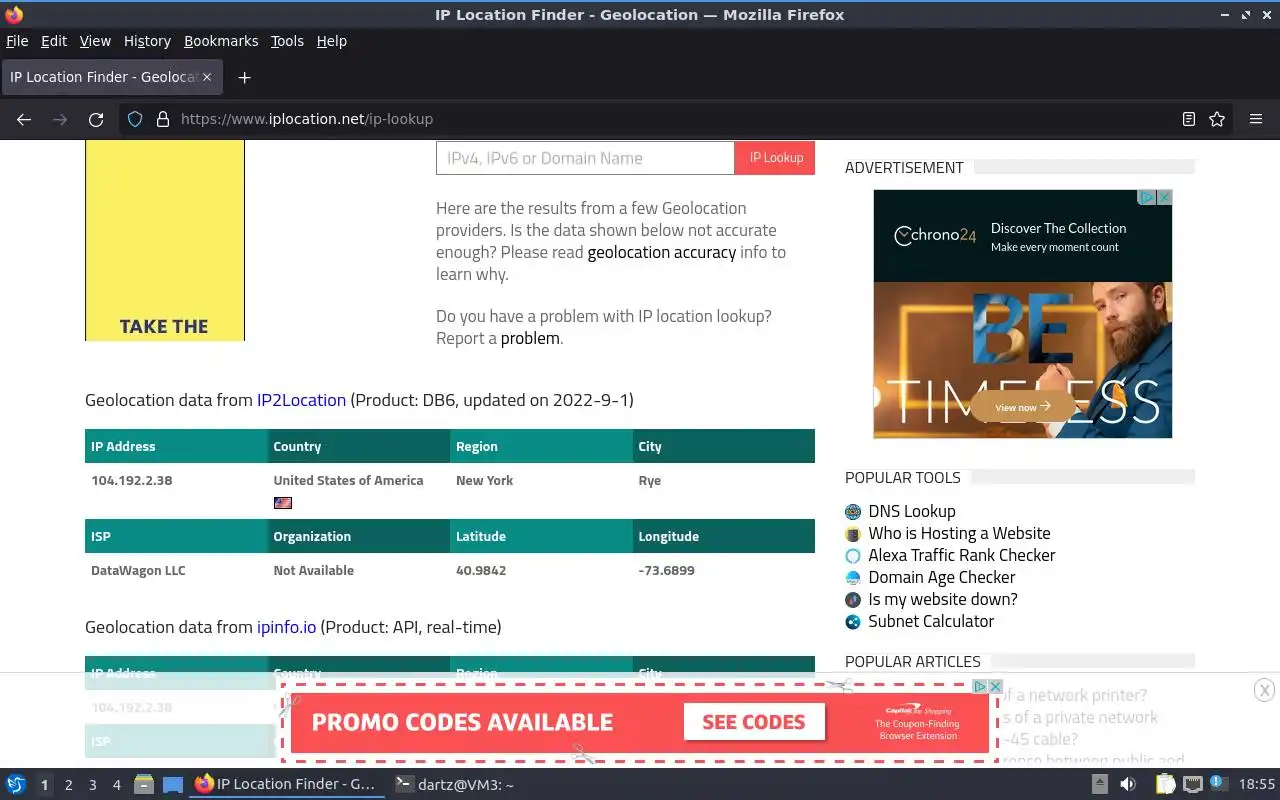The width and height of the screenshot is (1280, 800).
Task: Click SEE CODES button in banner ad
Action: (x=754, y=722)
